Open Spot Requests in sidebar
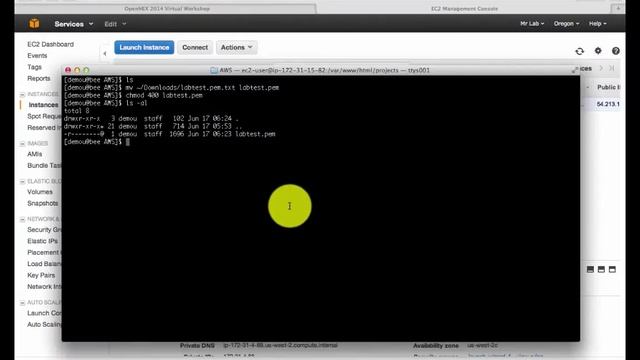This screenshot has height=360, width=640. click(44, 116)
